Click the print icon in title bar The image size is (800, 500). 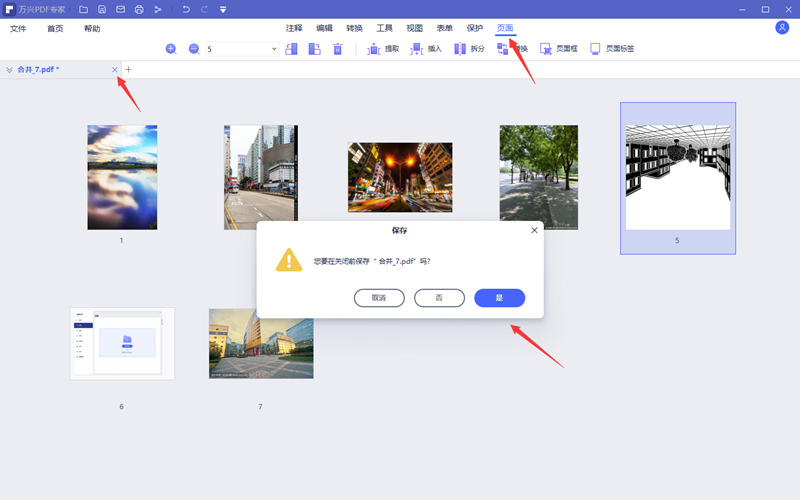click(139, 9)
